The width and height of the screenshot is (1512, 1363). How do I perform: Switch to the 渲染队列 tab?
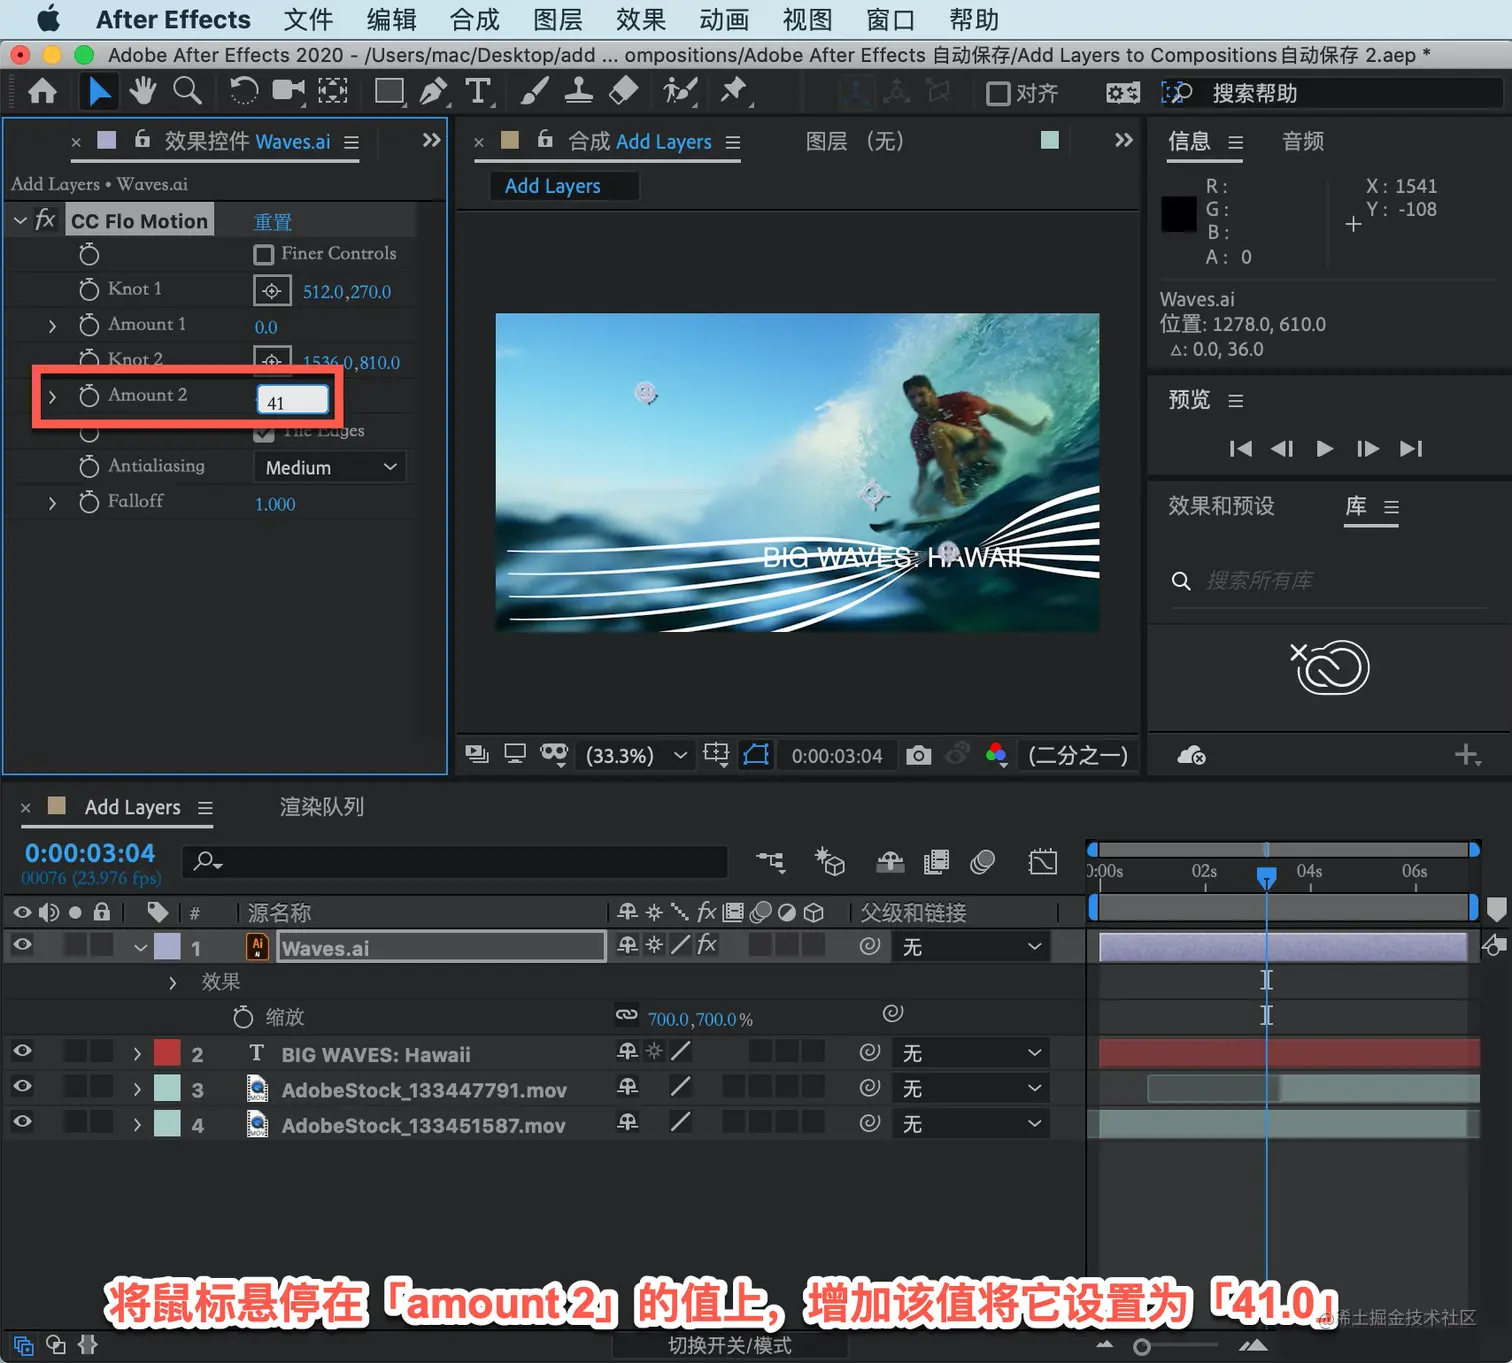322,807
